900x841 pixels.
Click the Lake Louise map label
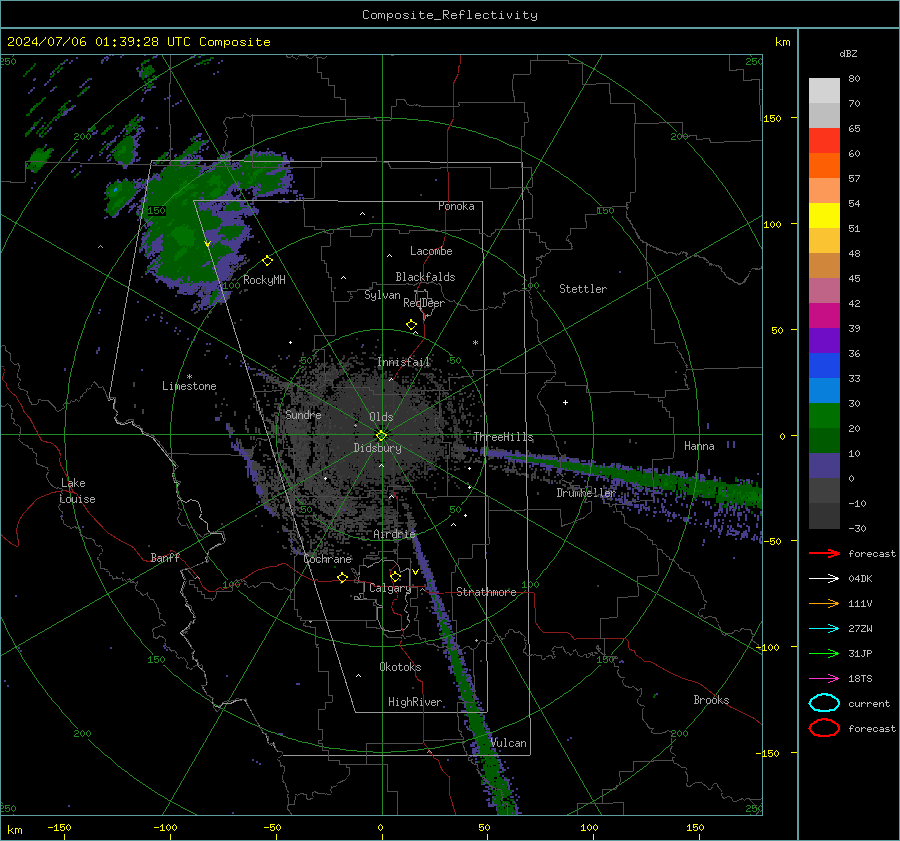(x=78, y=491)
